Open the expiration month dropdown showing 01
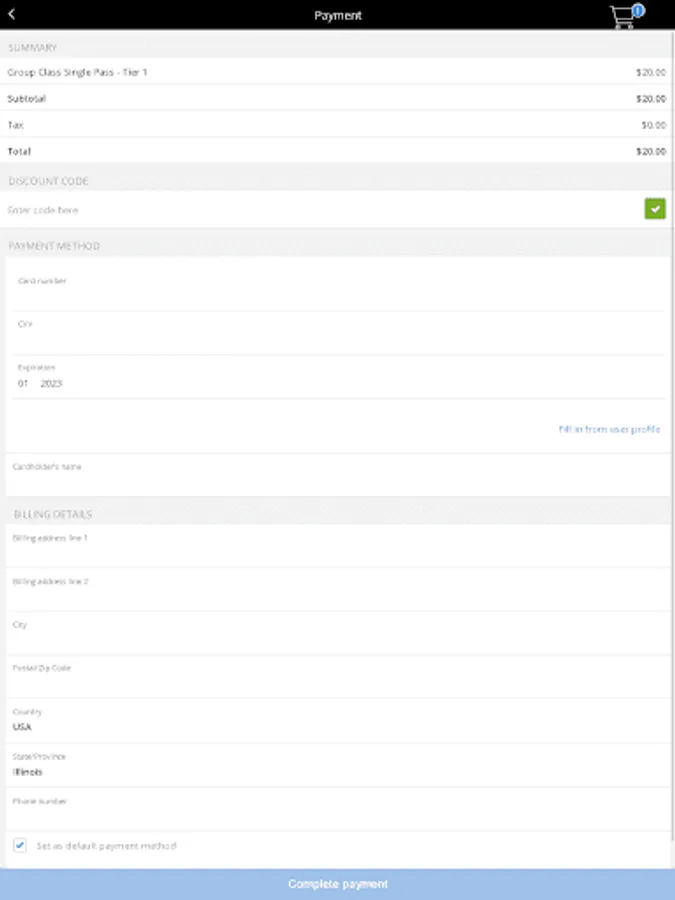The image size is (675, 900). click(x=23, y=383)
